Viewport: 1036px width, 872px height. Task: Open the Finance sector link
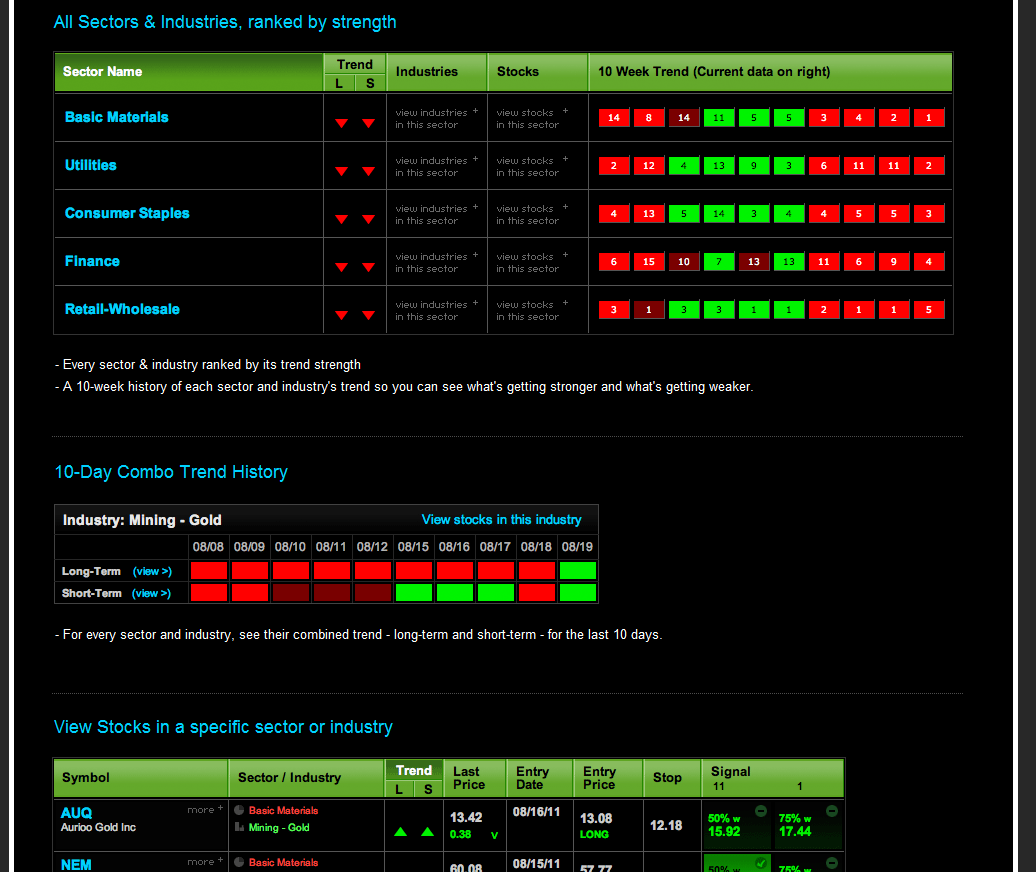(x=92, y=261)
